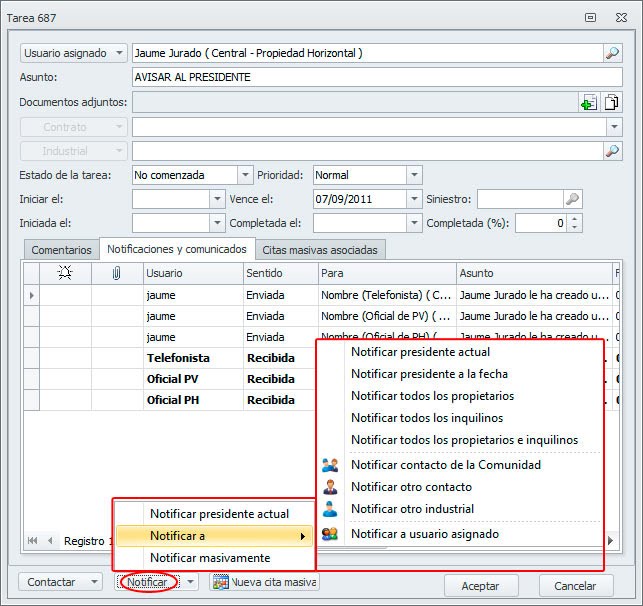The height and width of the screenshot is (606, 643).
Task: Copy attached documents icon
Action: (611, 102)
